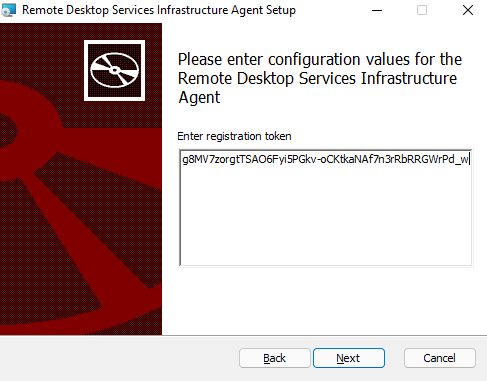Click the greyed-out maximize button
The image size is (487, 381).
422,10
